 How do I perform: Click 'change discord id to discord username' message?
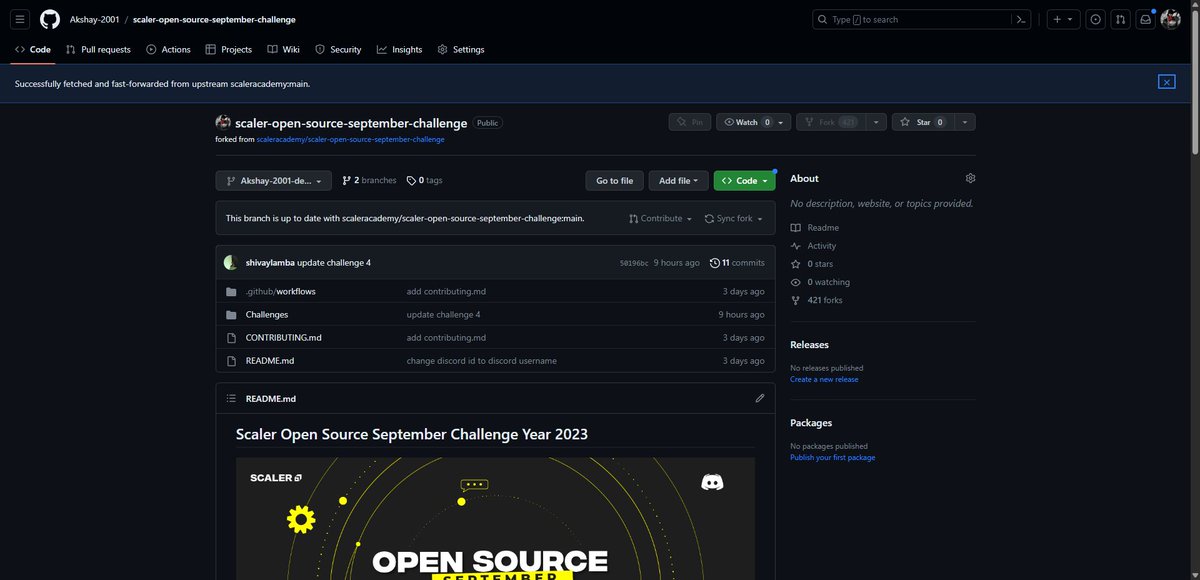point(482,360)
